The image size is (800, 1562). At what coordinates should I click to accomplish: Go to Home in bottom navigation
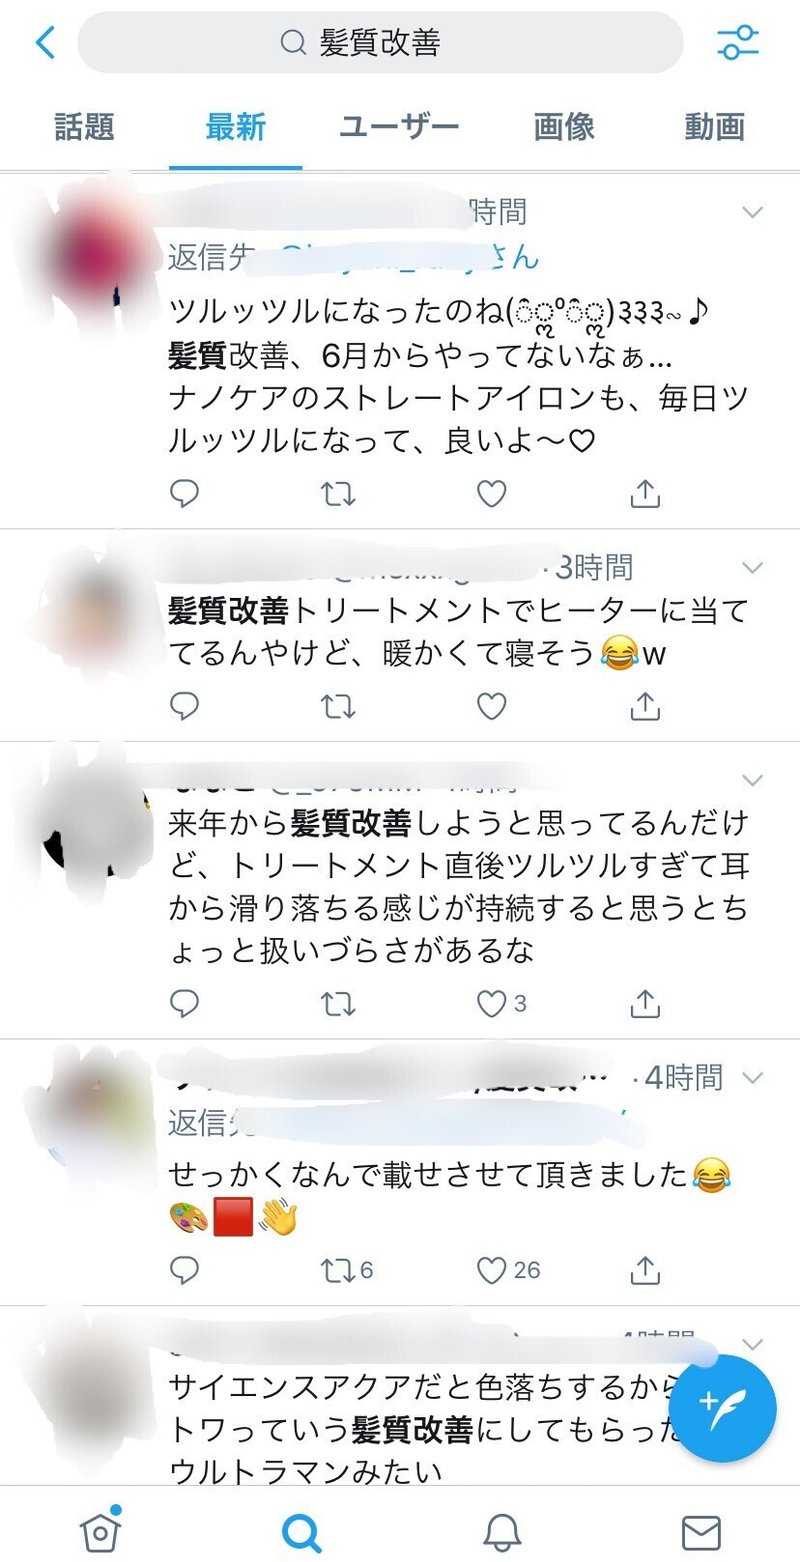tap(100, 1530)
